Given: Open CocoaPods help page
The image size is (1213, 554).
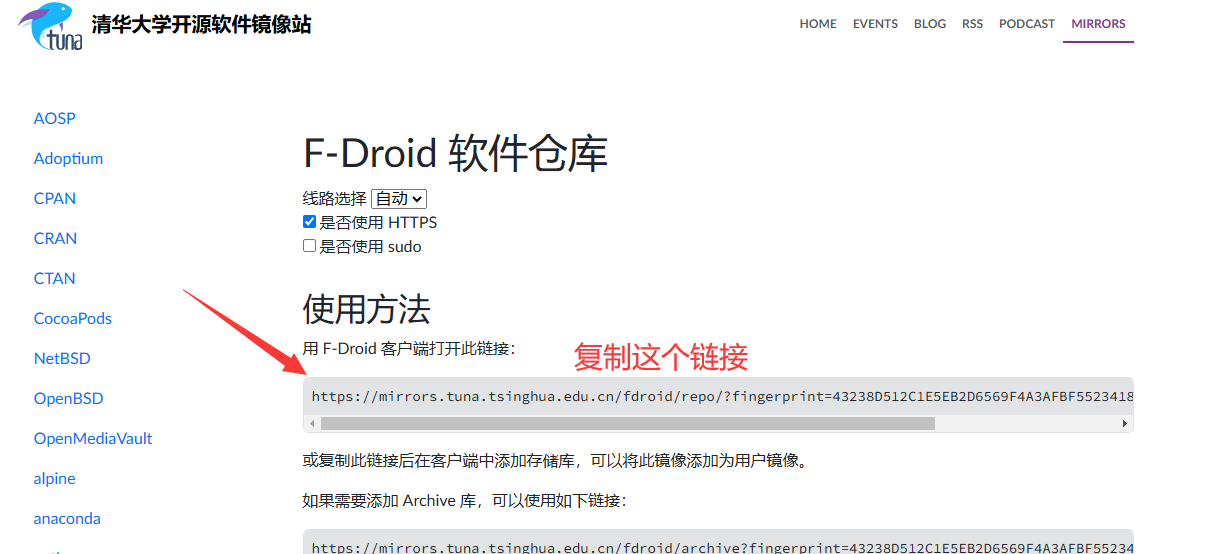Looking at the screenshot, I should tap(73, 318).
